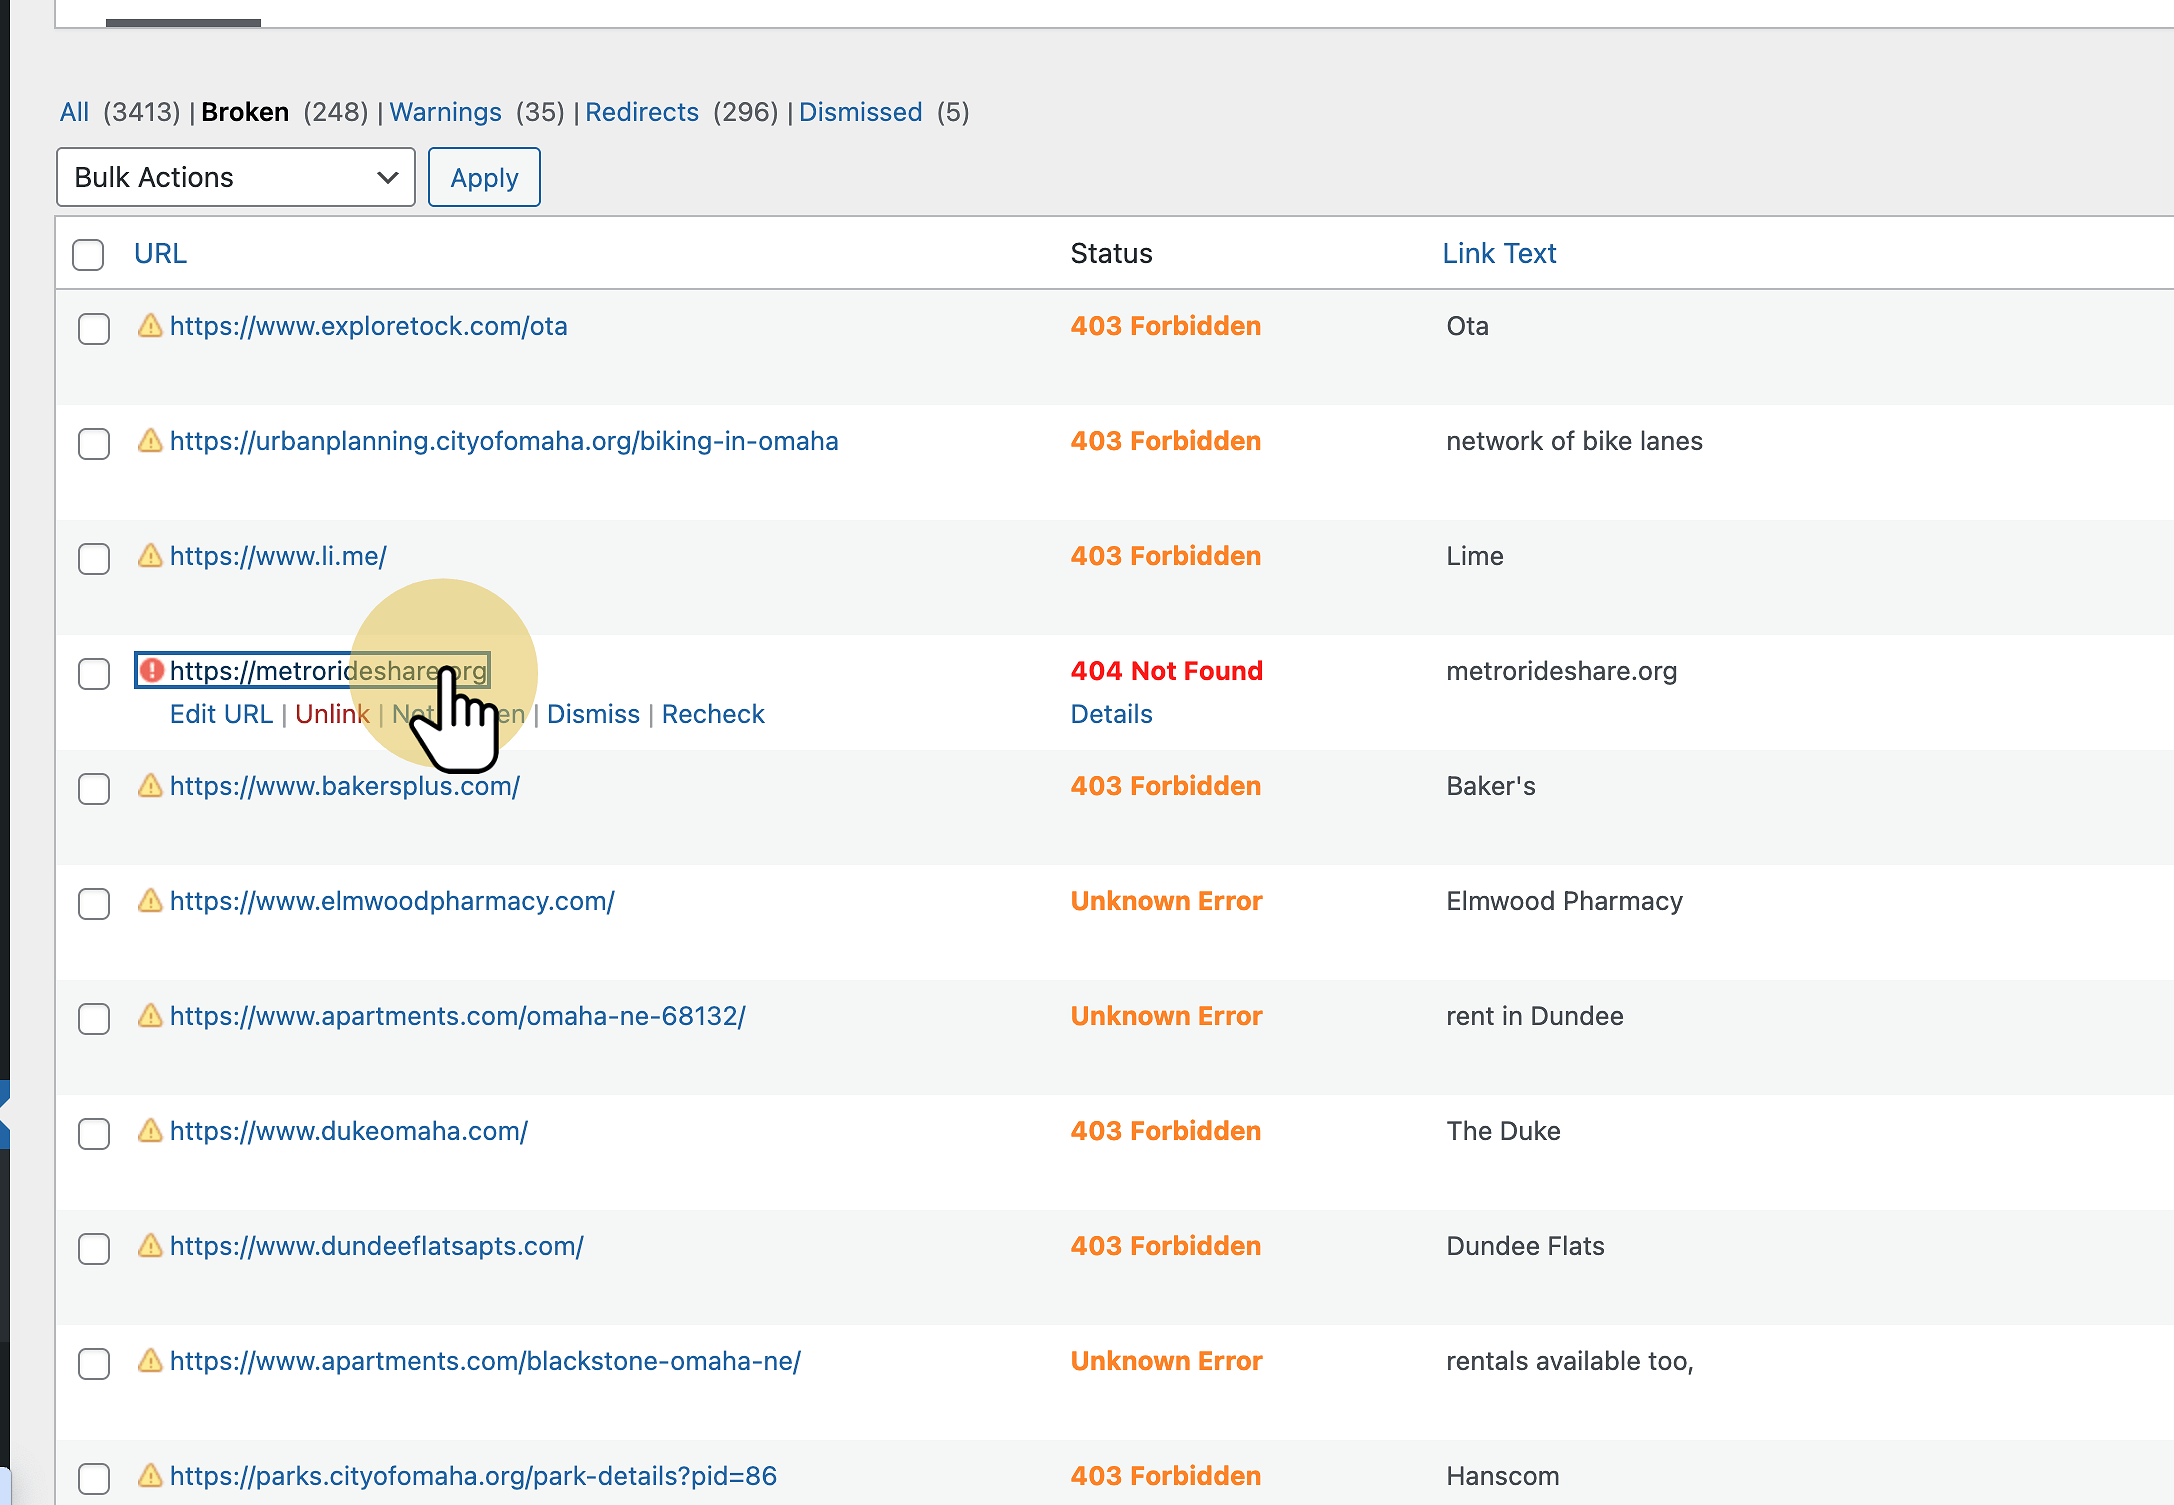Screen dimensions: 2174x1505
Task: Click the warning triangle on bakersplus.com row
Action: (150, 787)
